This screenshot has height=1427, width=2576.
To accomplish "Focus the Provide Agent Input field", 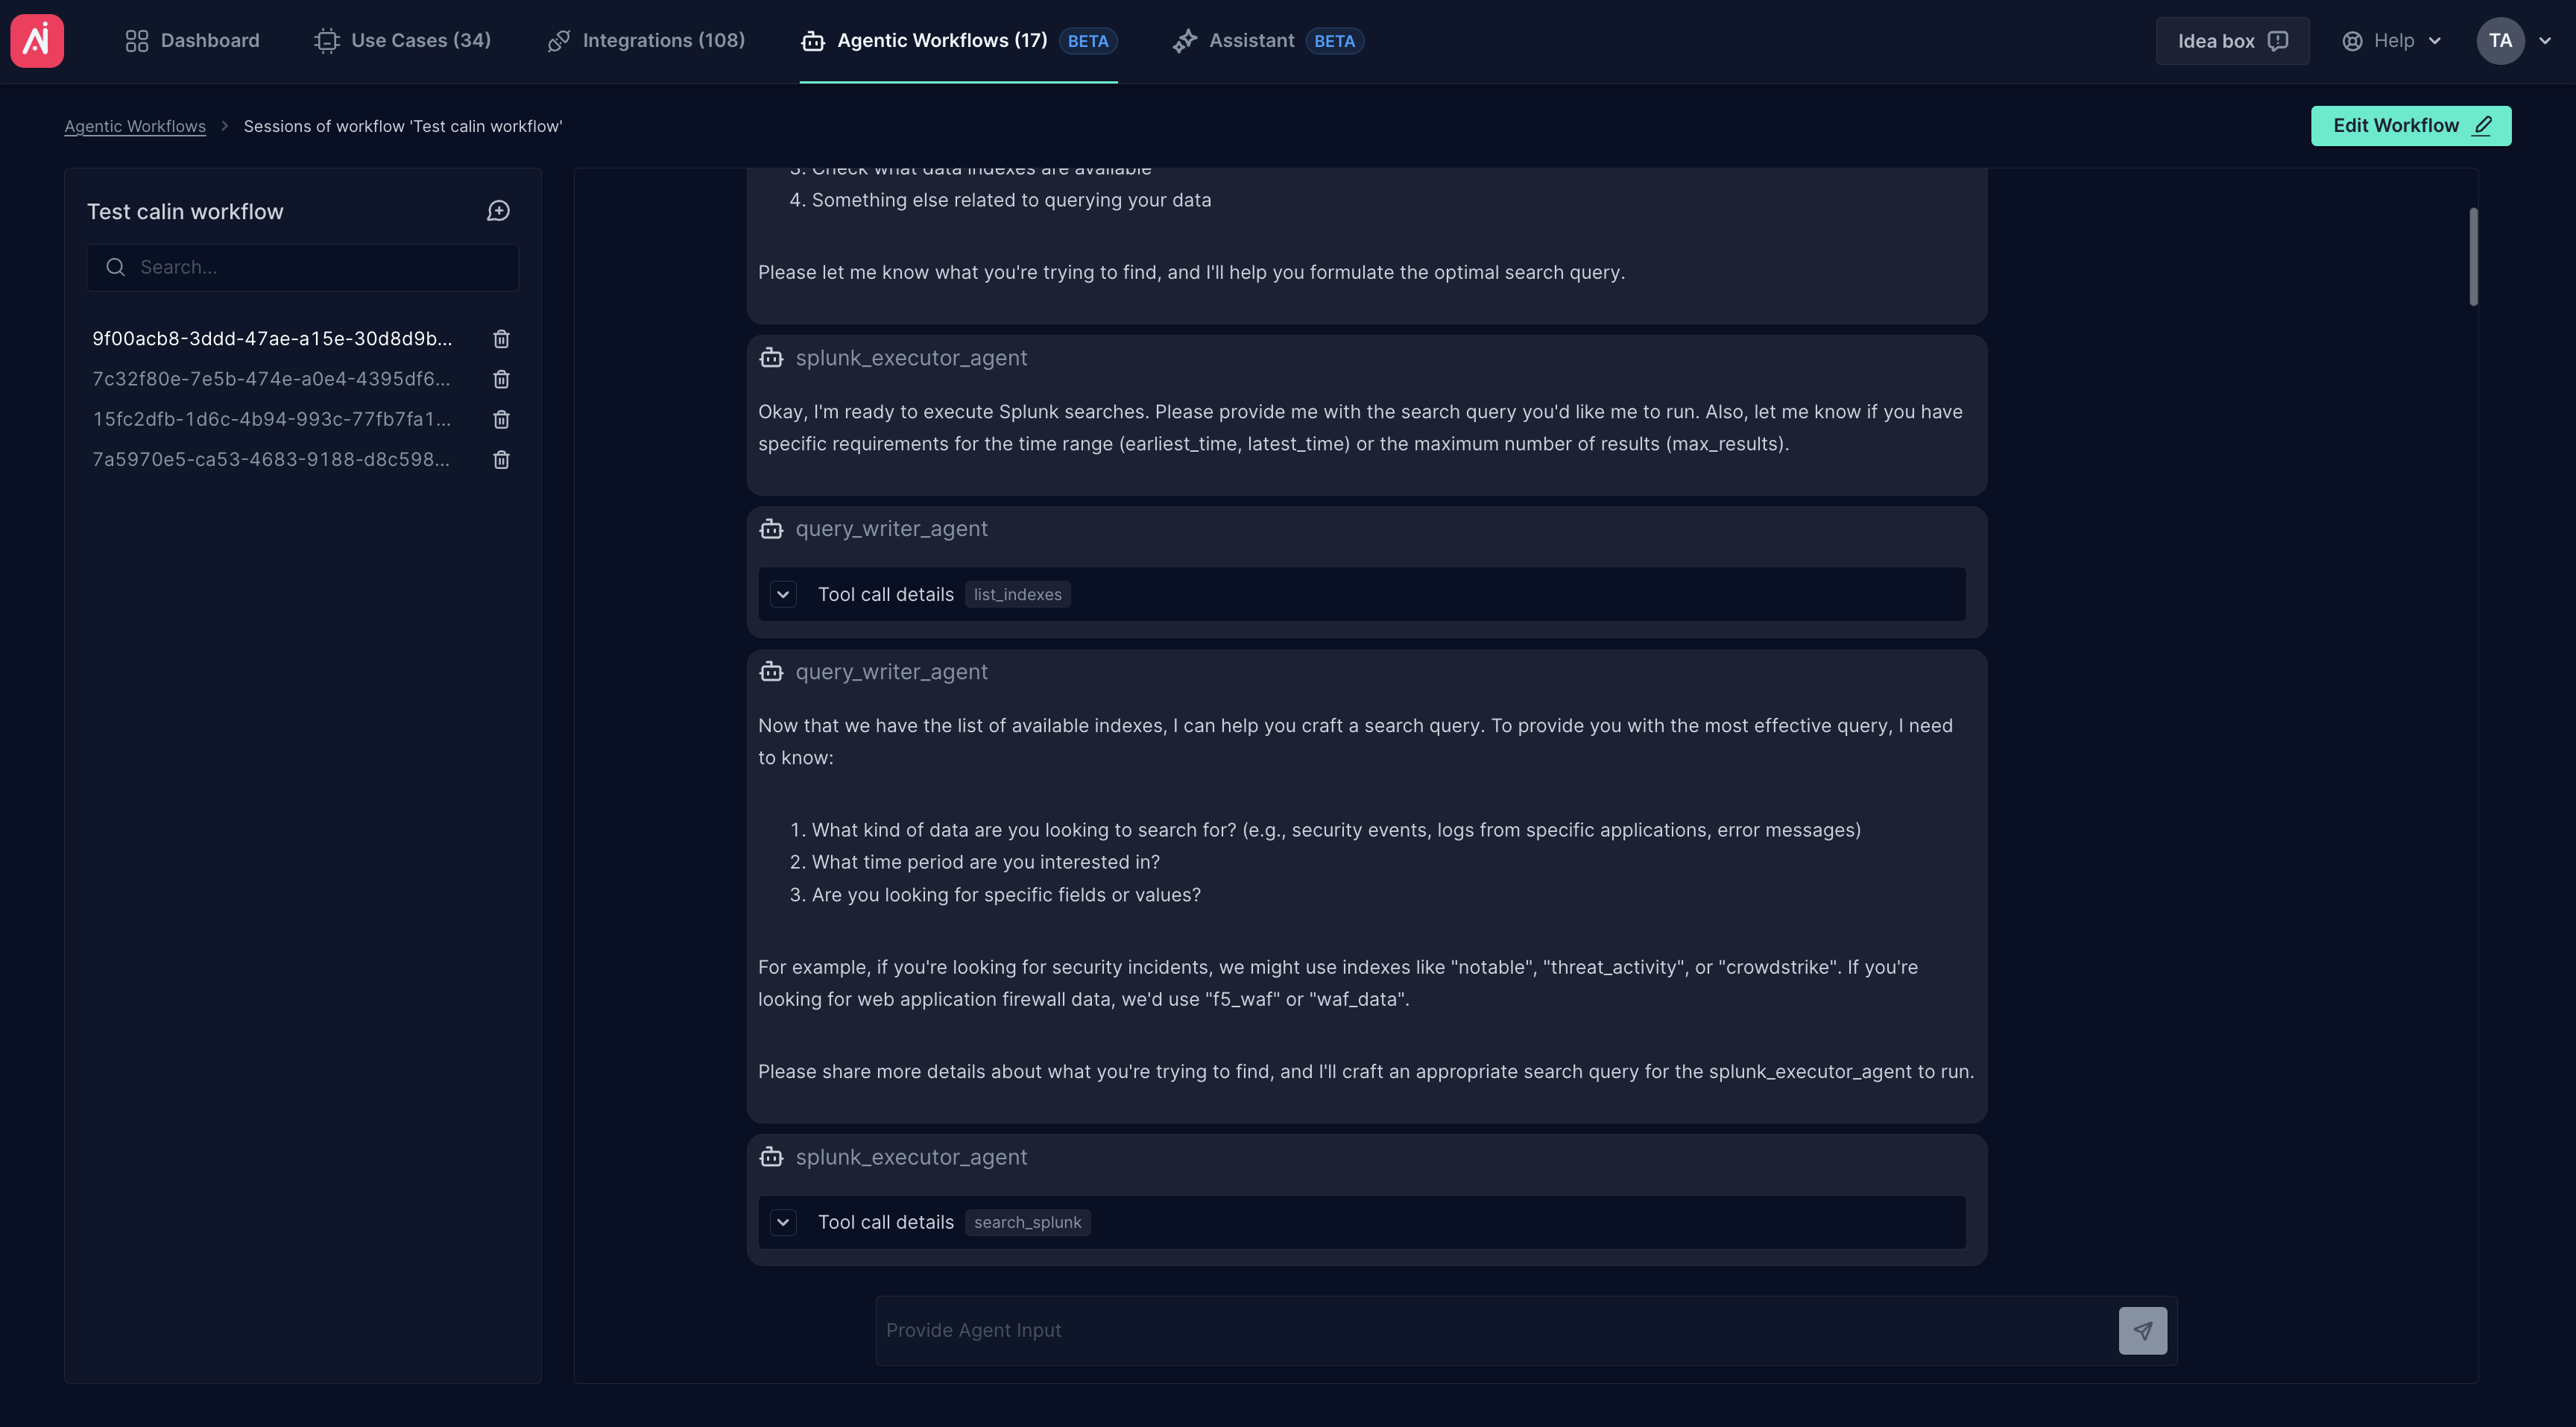I will tap(1495, 1330).
